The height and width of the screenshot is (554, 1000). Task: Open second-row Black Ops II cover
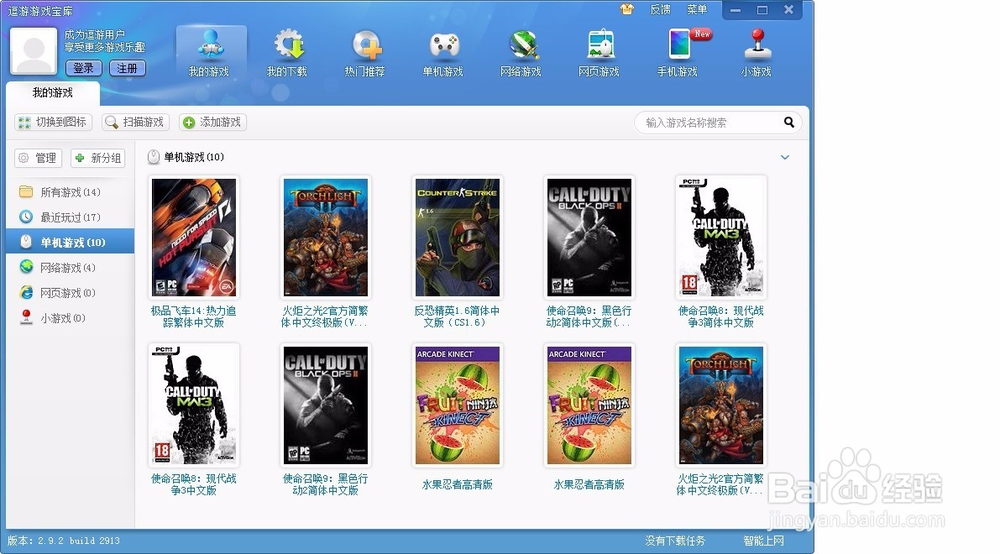click(x=326, y=405)
